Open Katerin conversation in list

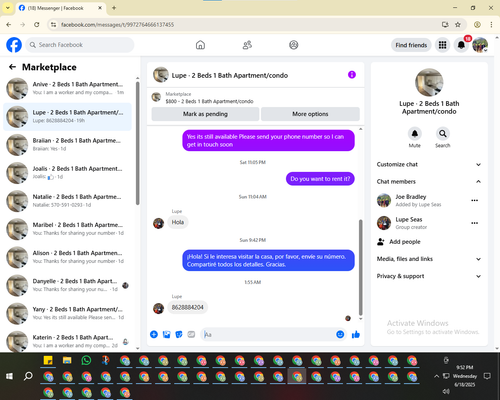pyautogui.click(x=67, y=342)
